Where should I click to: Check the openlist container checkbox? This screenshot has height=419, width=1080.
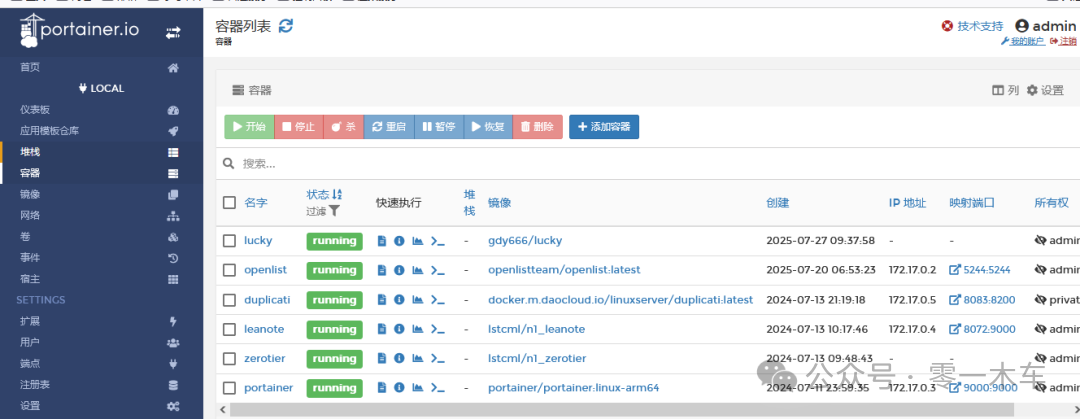click(x=229, y=270)
